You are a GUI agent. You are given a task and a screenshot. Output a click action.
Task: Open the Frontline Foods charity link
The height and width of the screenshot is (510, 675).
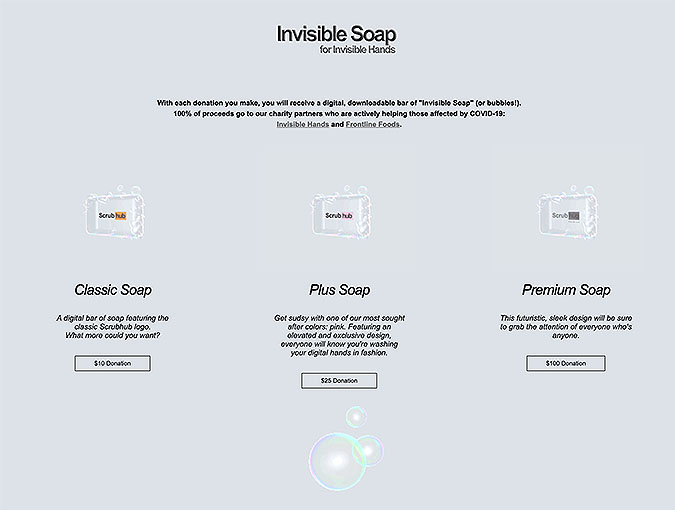coord(372,124)
